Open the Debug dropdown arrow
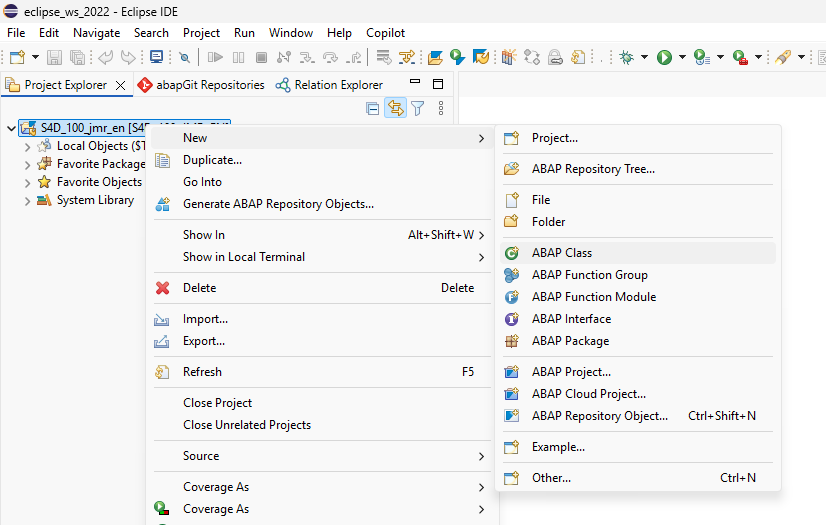The height and width of the screenshot is (525, 826). (x=644, y=57)
